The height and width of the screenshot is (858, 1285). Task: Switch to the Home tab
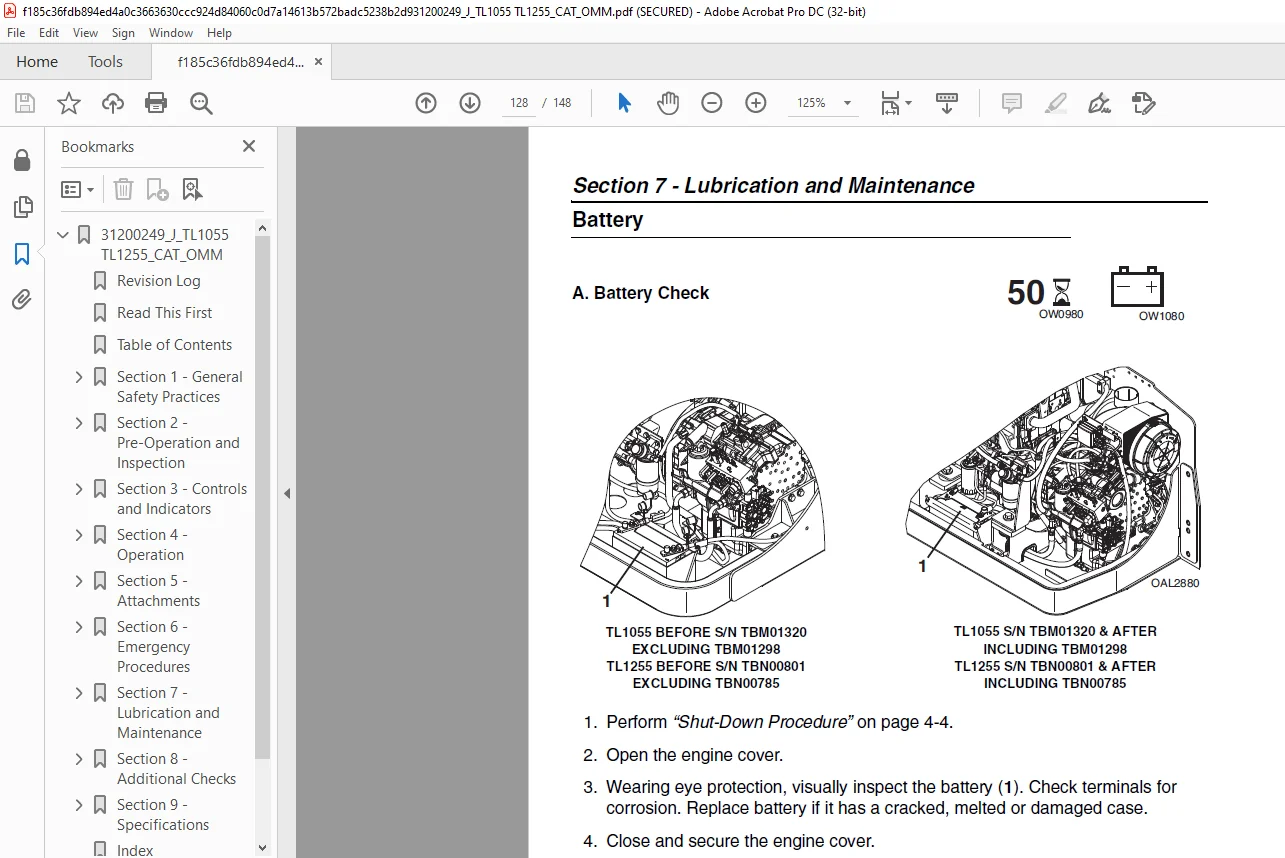[37, 62]
